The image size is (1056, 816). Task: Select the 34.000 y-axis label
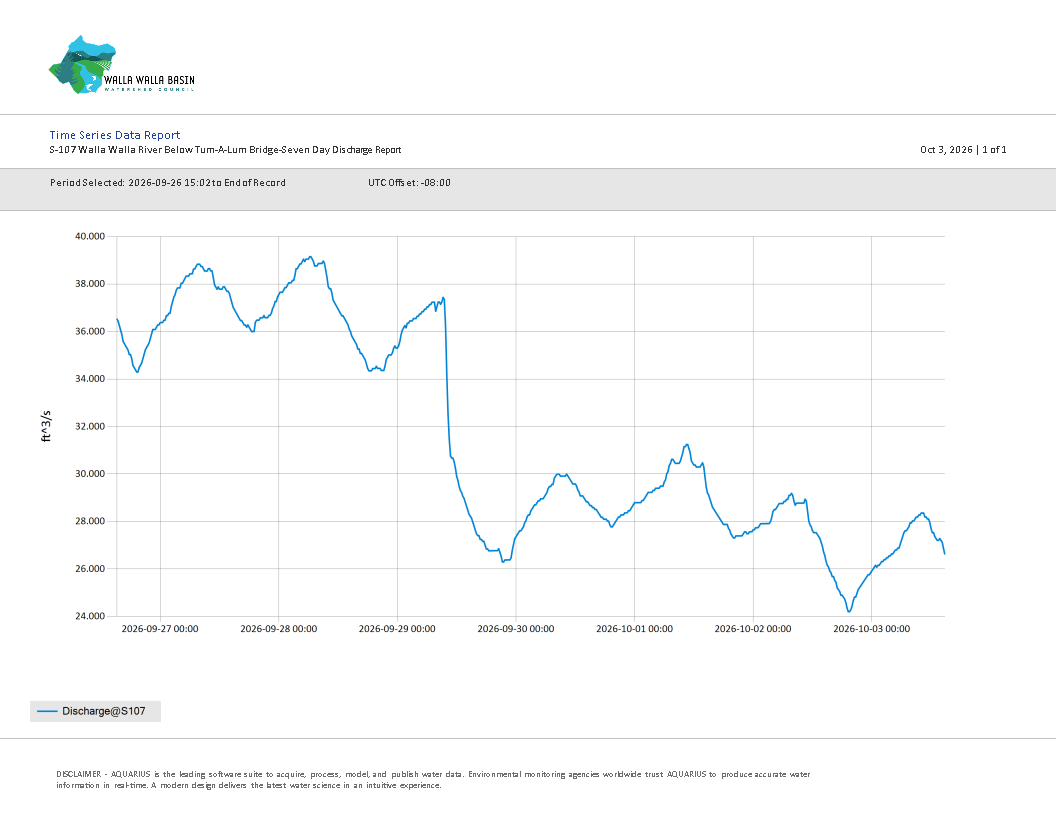[x=90, y=379]
